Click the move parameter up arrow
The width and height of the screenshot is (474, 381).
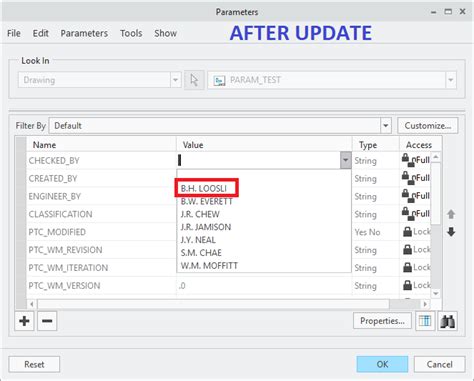[451, 214]
